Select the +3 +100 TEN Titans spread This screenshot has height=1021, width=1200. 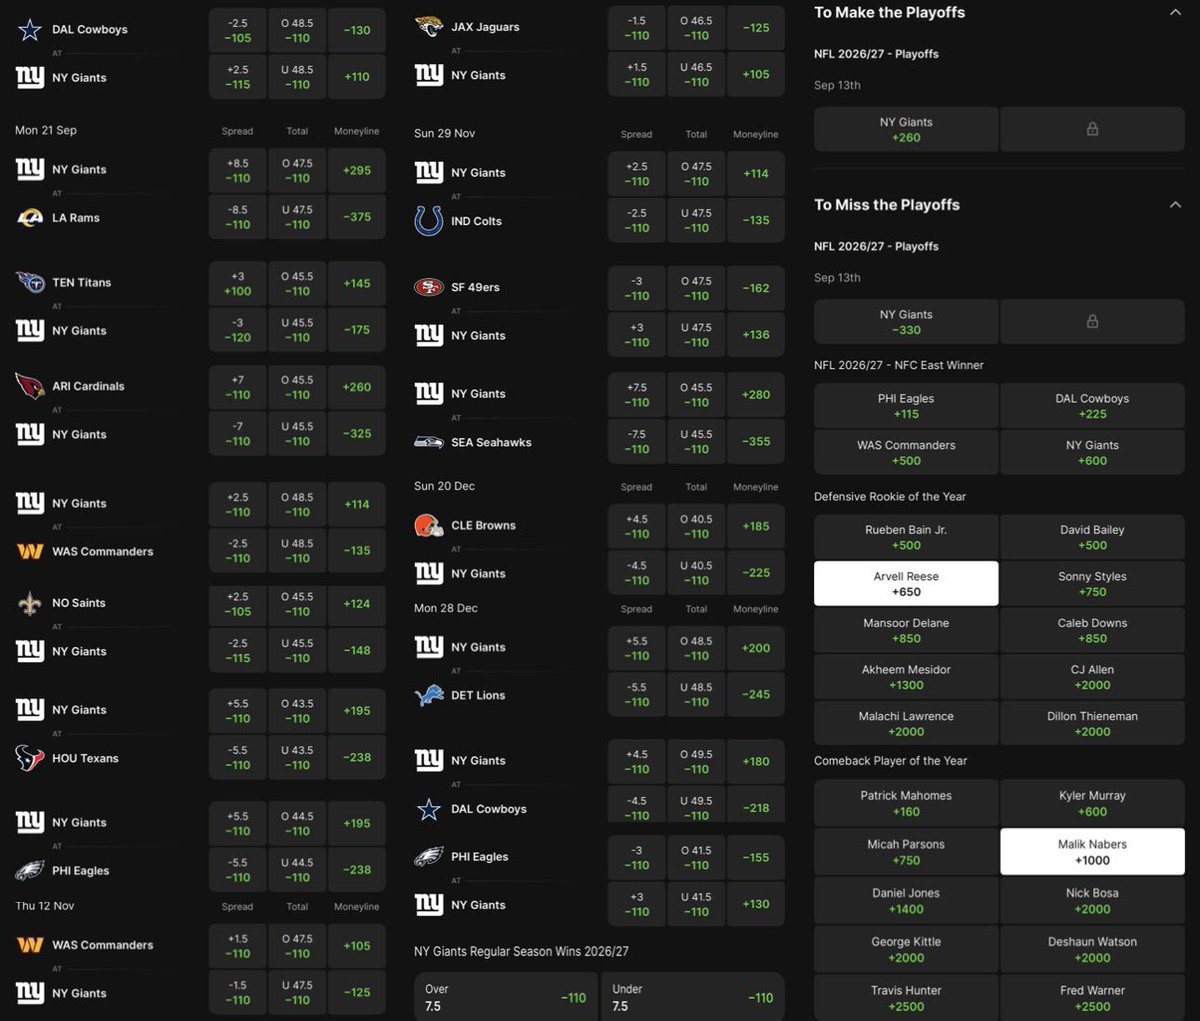238,283
